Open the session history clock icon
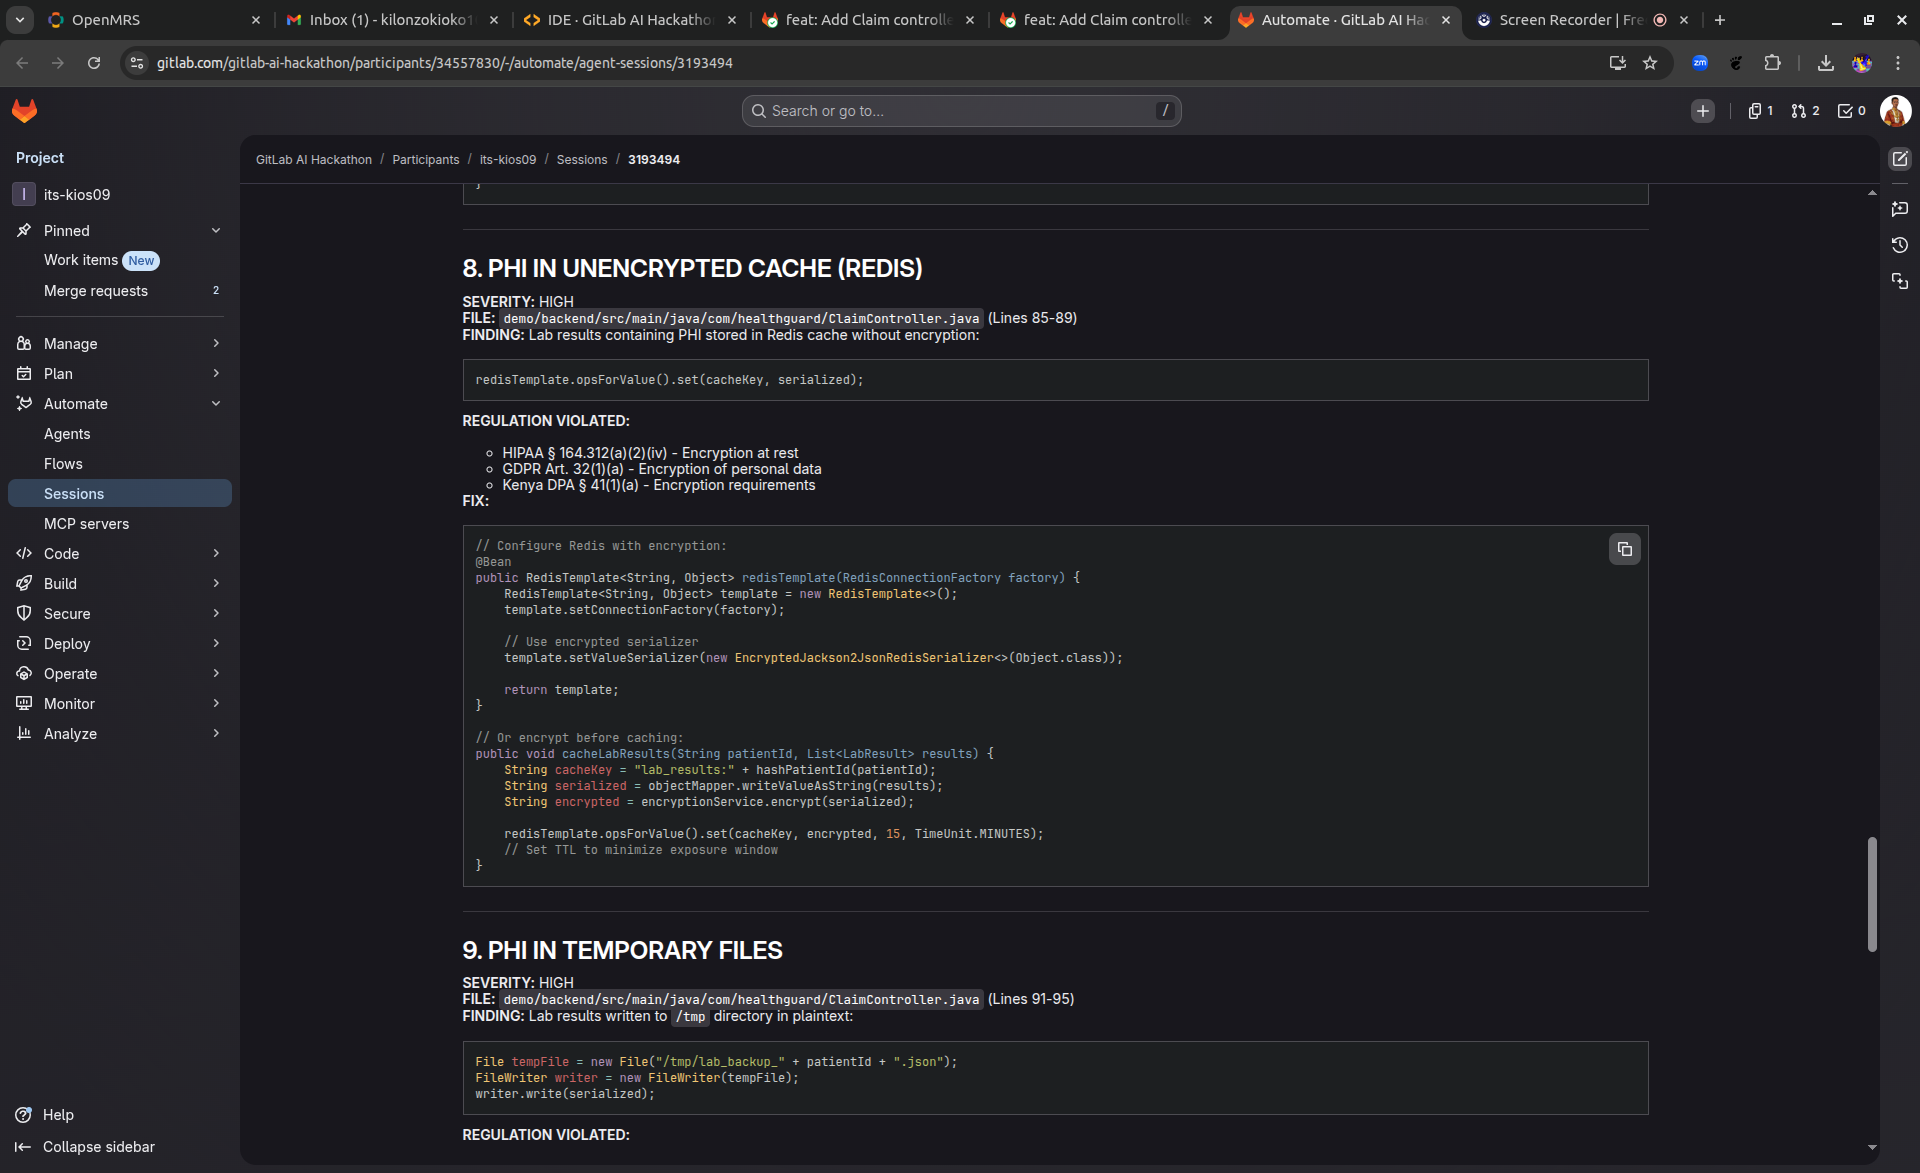 [1900, 245]
